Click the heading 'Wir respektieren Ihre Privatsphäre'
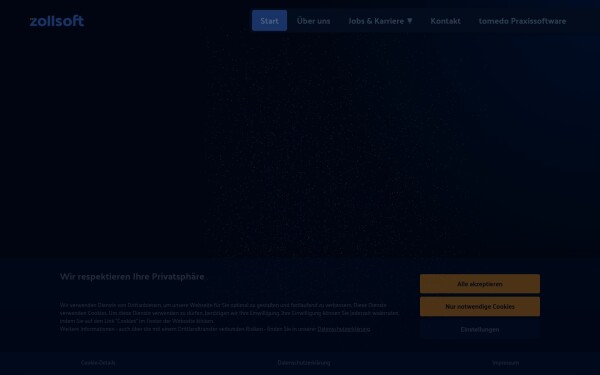600x375 pixels. pos(132,276)
